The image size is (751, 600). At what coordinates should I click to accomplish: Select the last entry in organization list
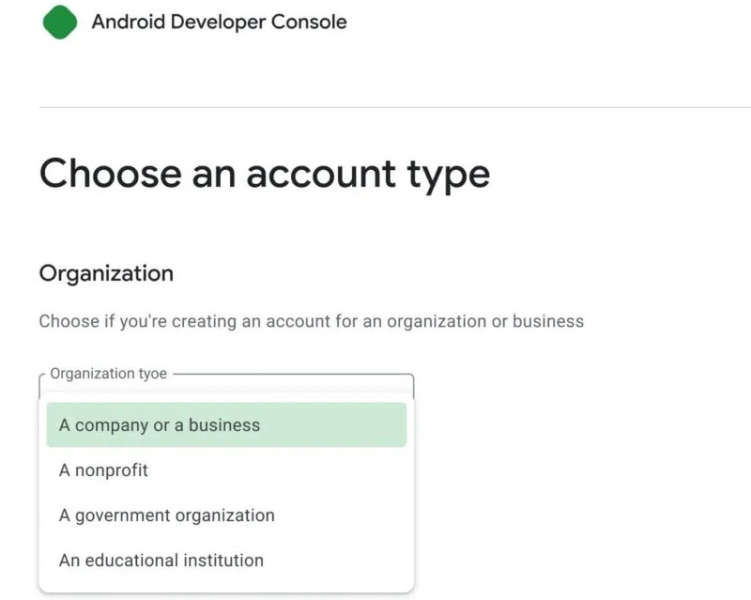pos(161,560)
